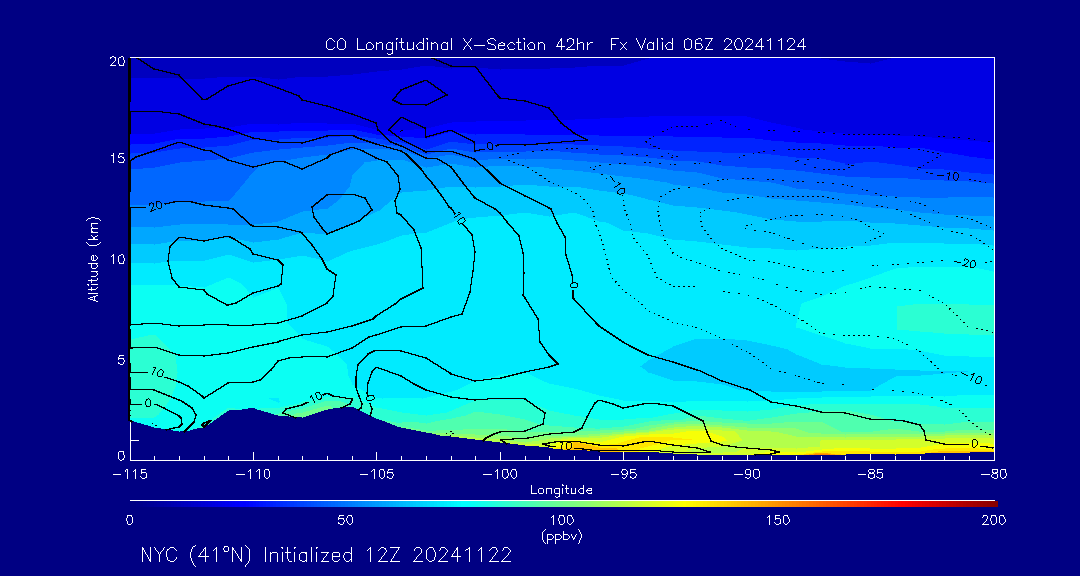The width and height of the screenshot is (1080, 576).
Task: Click the colorbar scale label '200'
Action: tap(995, 520)
